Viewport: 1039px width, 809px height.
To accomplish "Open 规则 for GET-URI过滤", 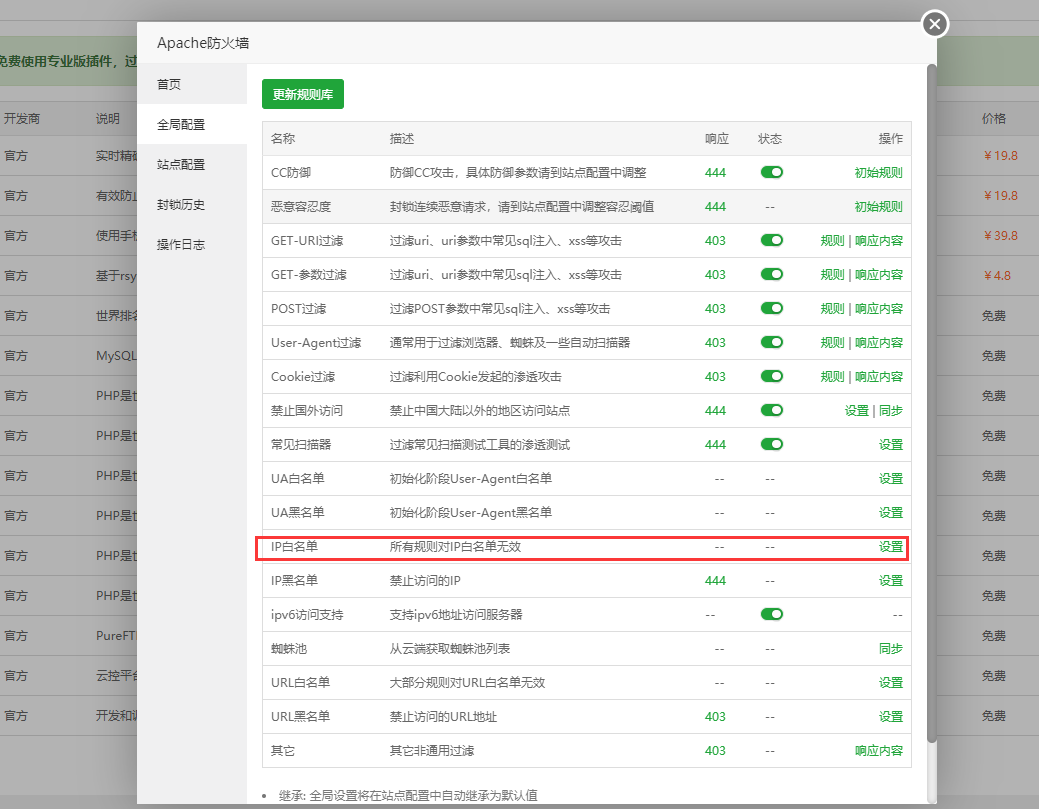I will coord(832,241).
